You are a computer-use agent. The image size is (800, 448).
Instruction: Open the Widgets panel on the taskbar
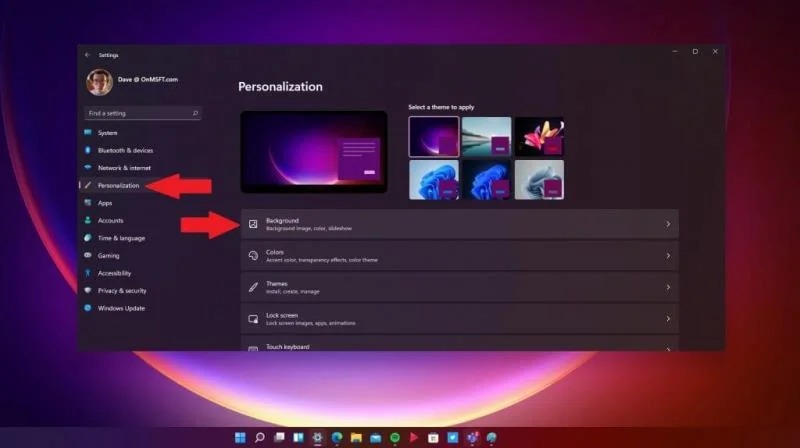(298, 437)
